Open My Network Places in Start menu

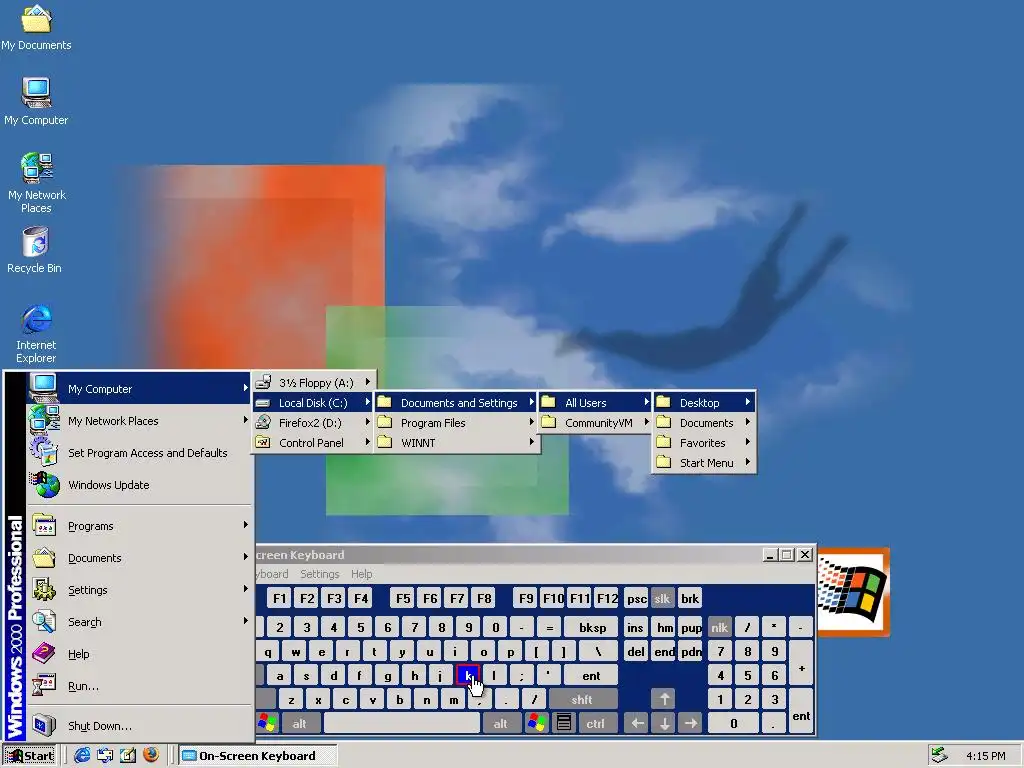139,421
